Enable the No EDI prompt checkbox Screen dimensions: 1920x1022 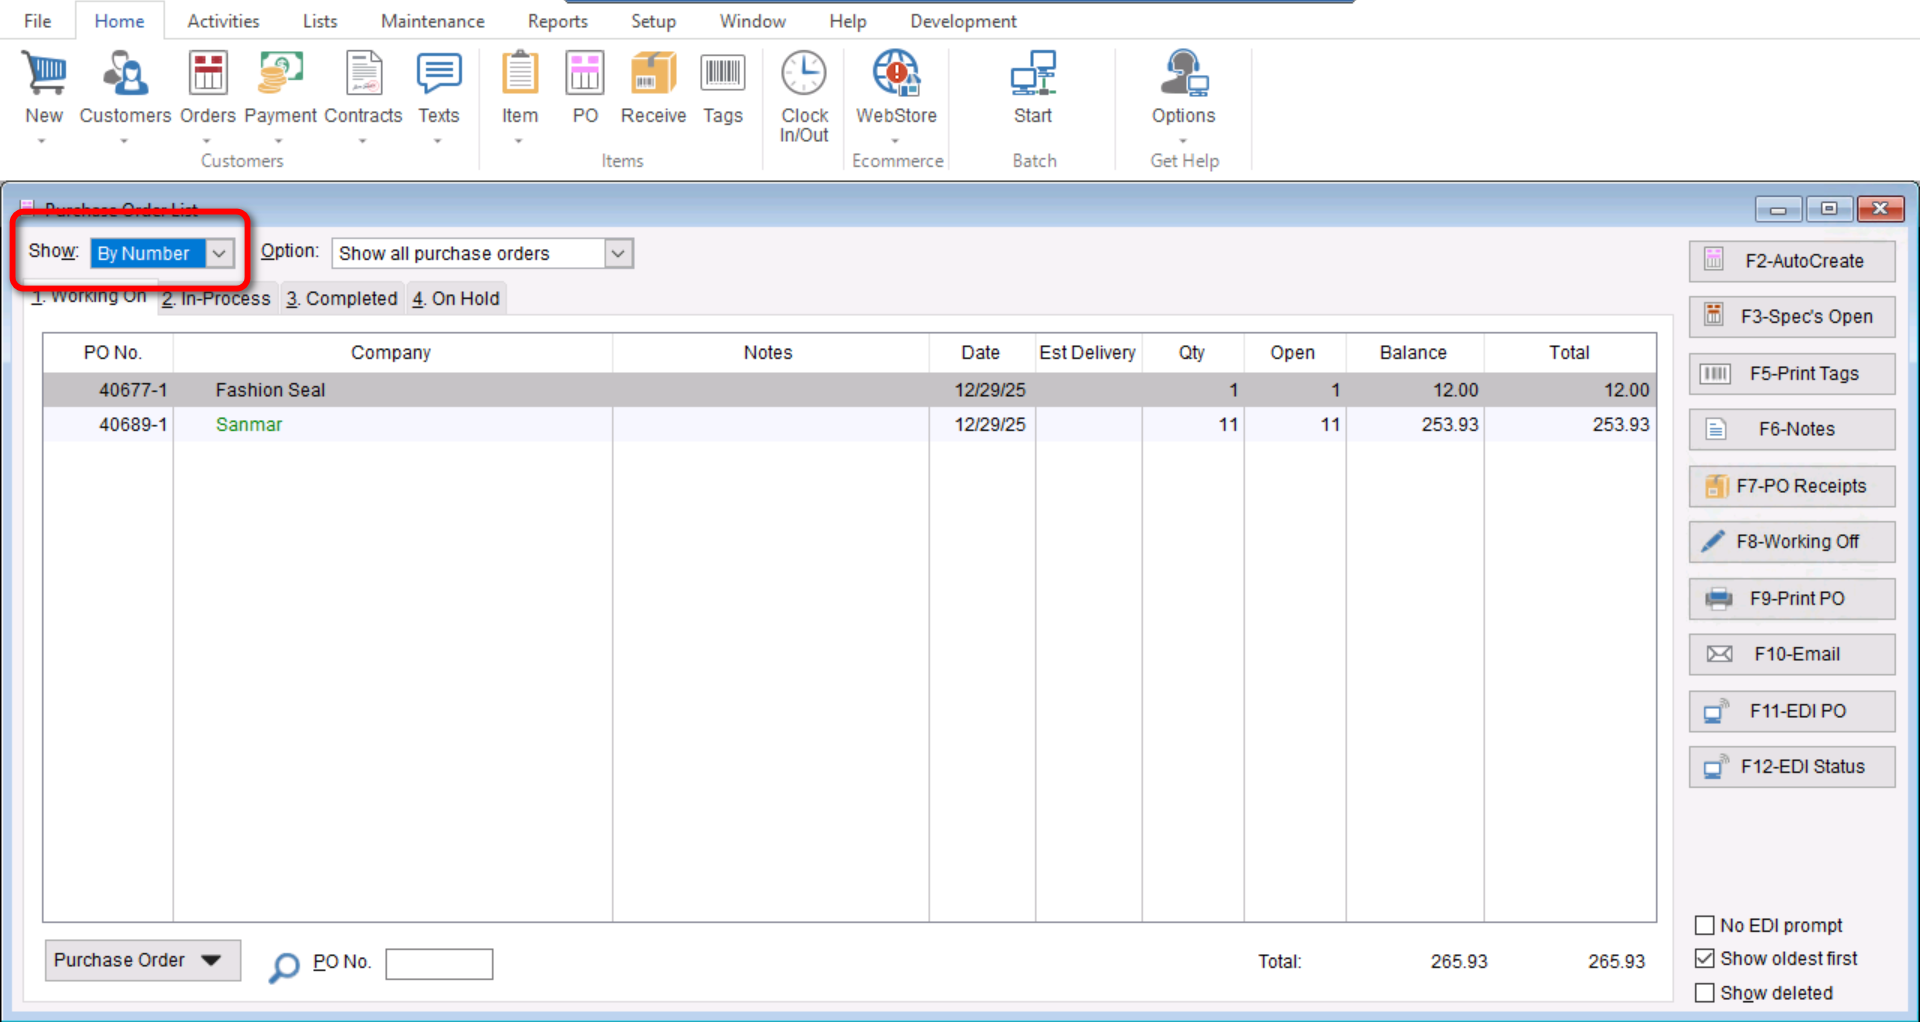tap(1705, 925)
